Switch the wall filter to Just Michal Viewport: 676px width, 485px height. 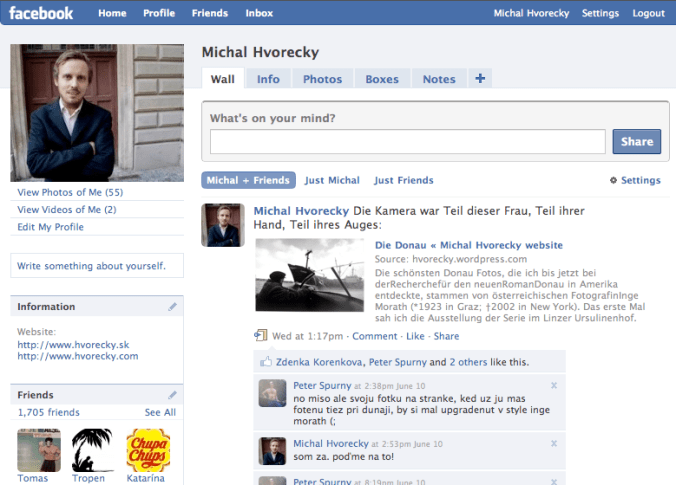pyautogui.click(x=332, y=181)
